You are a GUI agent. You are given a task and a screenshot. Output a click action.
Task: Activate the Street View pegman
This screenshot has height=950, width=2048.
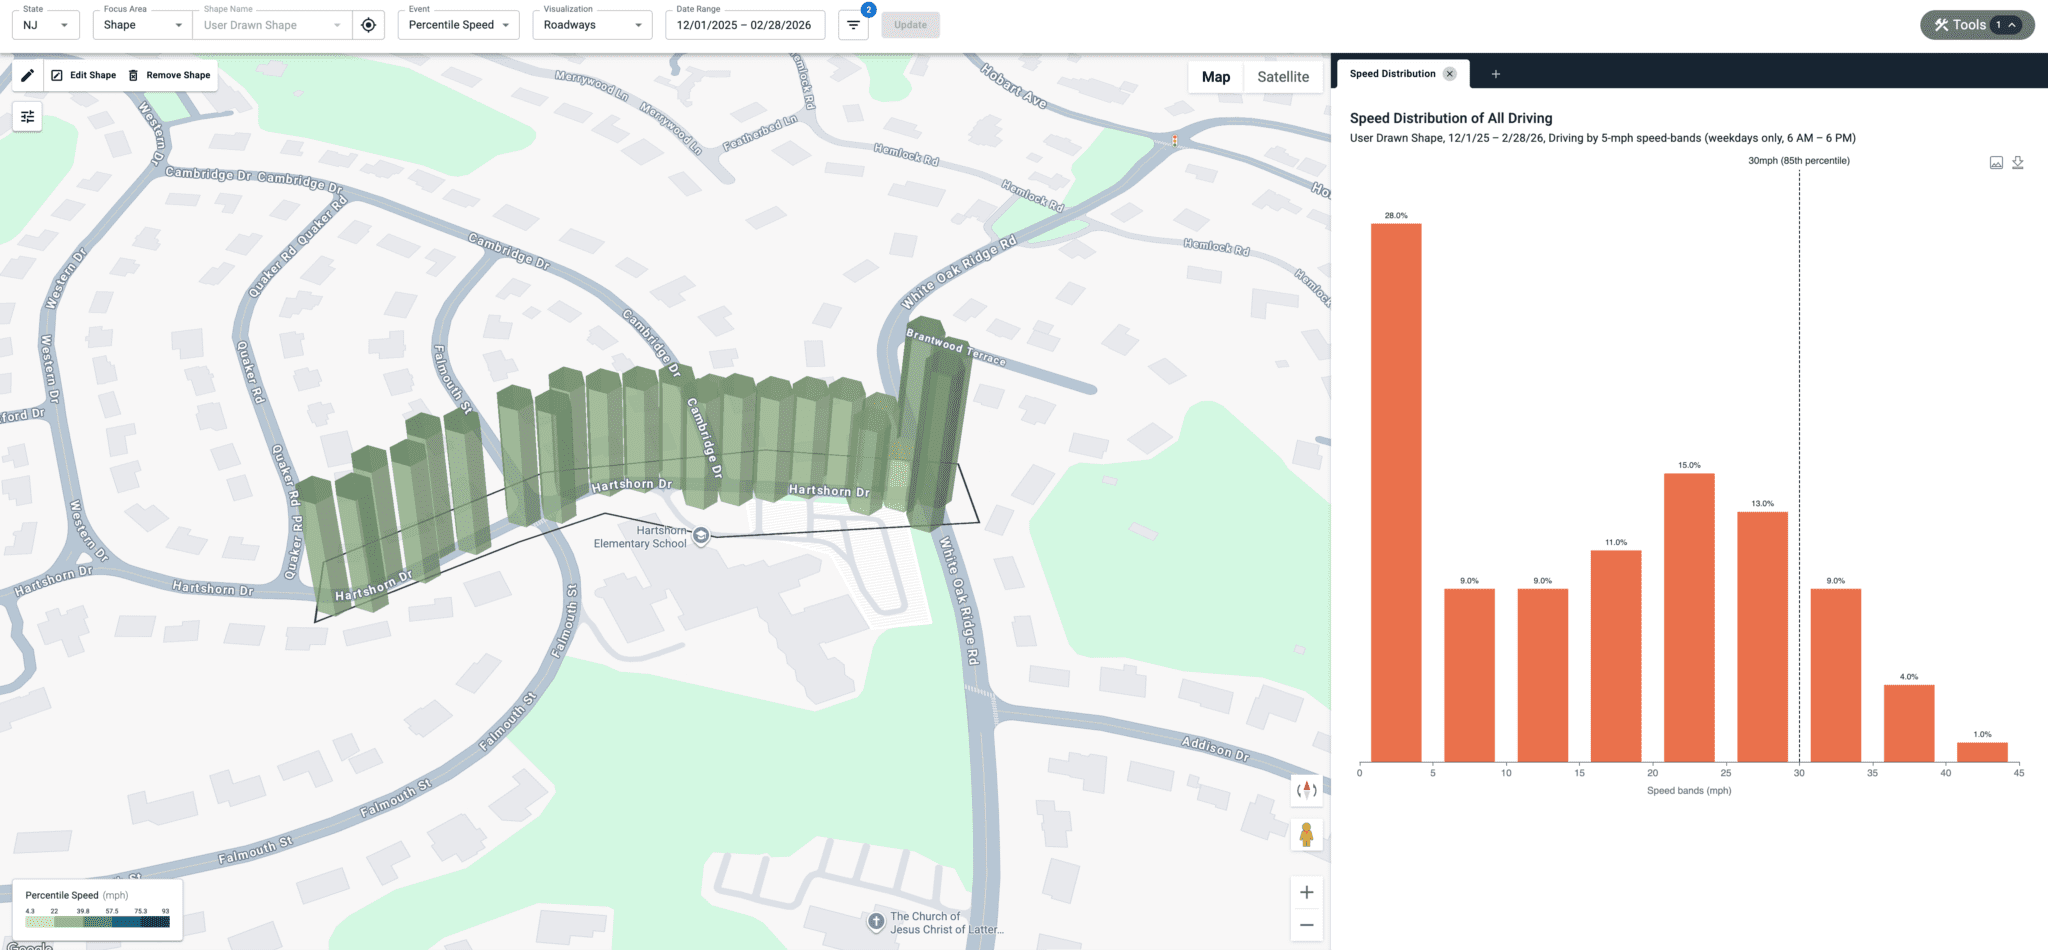coord(1306,834)
